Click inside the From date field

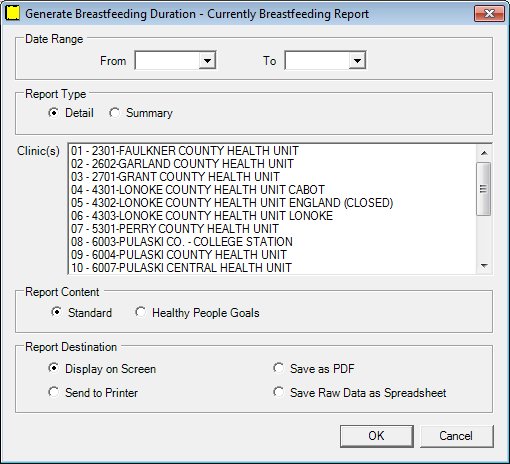(167, 60)
